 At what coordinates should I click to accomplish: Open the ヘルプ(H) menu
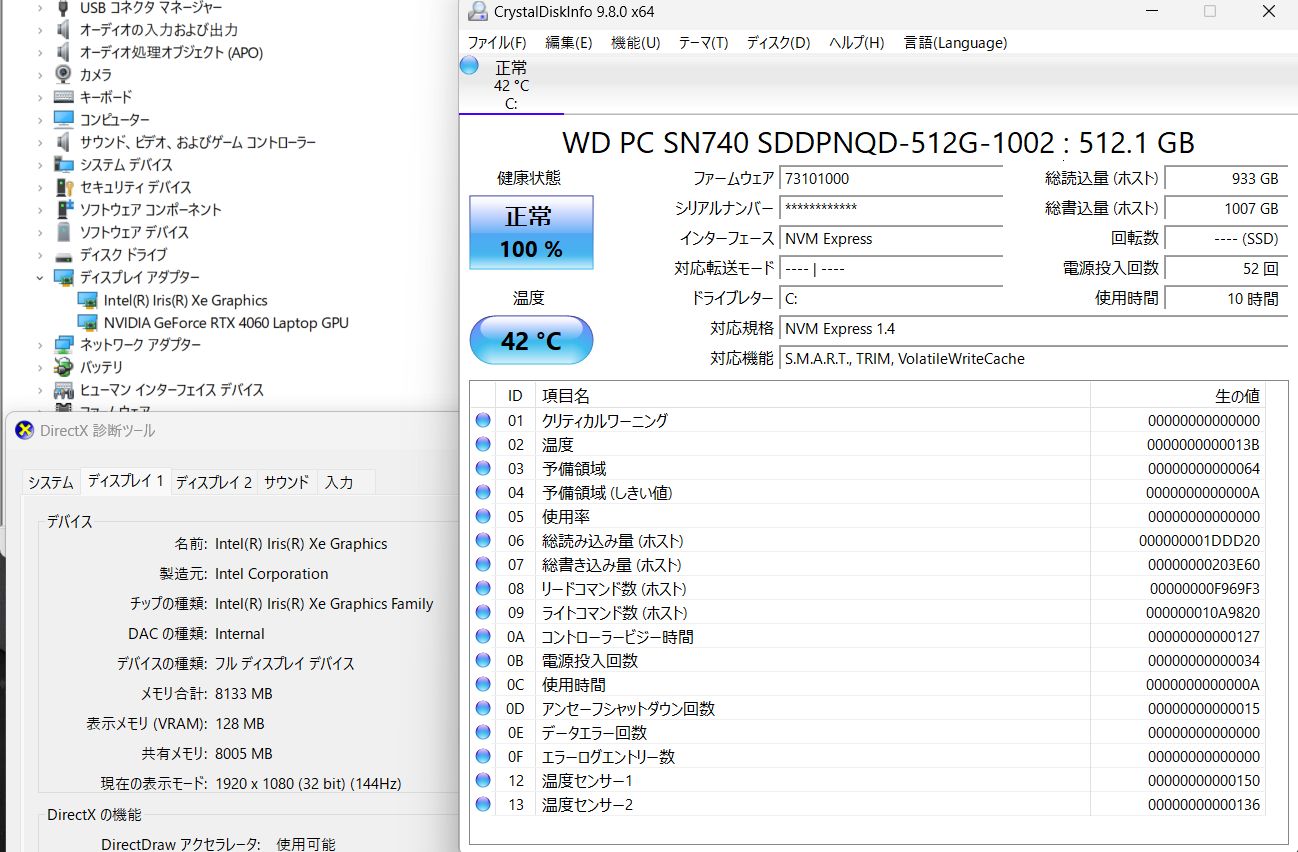856,43
